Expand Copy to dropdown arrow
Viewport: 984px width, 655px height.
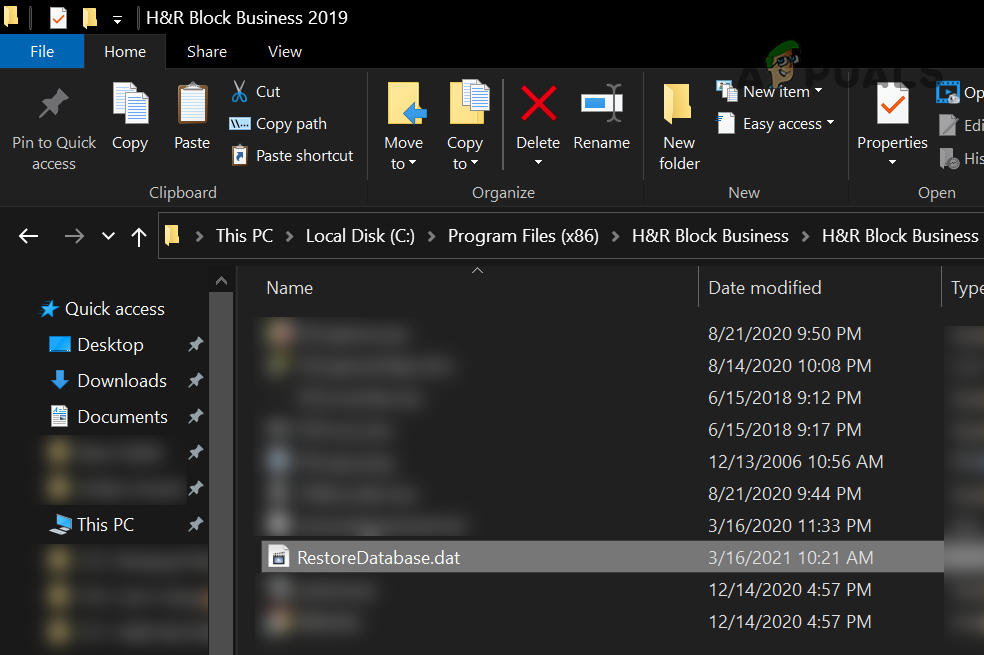[x=474, y=163]
